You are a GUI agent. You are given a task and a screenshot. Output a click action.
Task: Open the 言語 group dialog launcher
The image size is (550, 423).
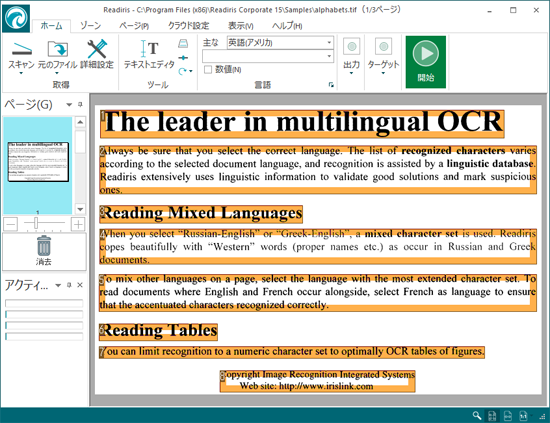(x=331, y=85)
